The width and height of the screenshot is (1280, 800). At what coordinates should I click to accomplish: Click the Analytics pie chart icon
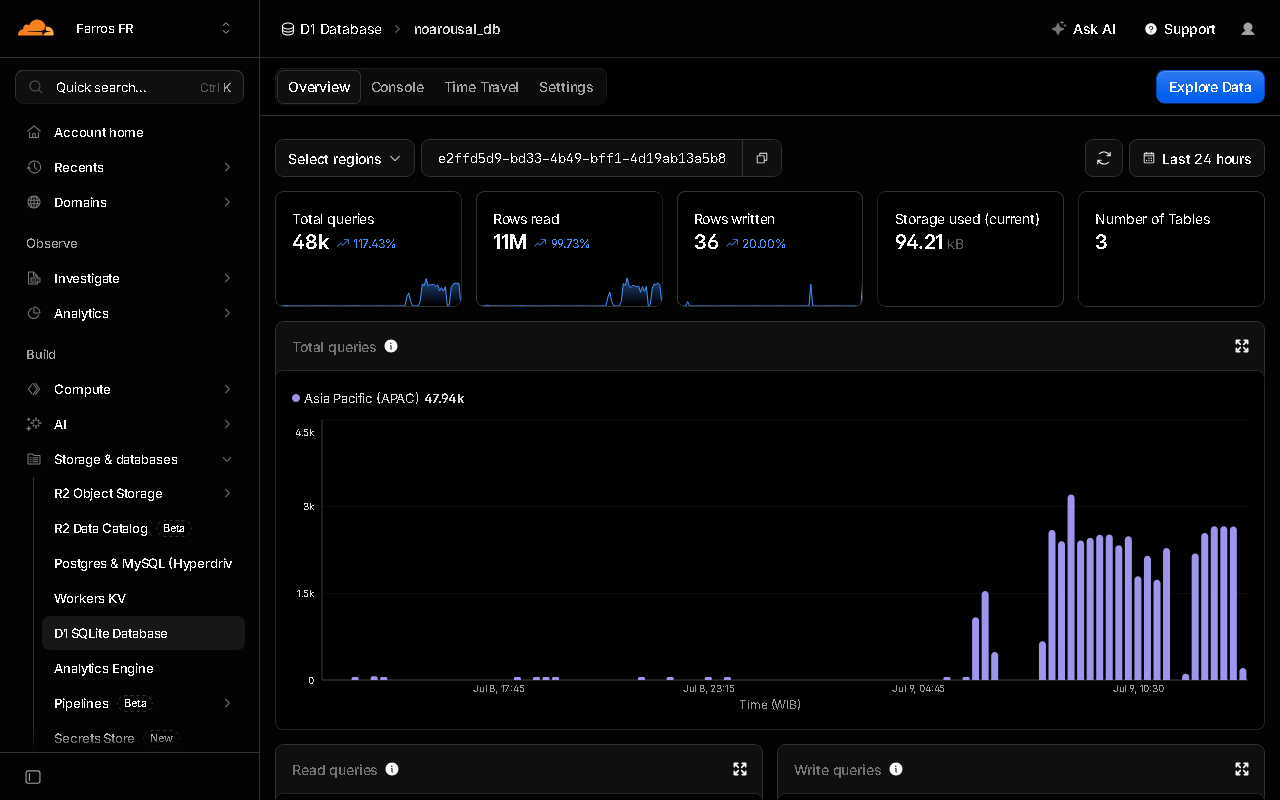pyautogui.click(x=34, y=313)
